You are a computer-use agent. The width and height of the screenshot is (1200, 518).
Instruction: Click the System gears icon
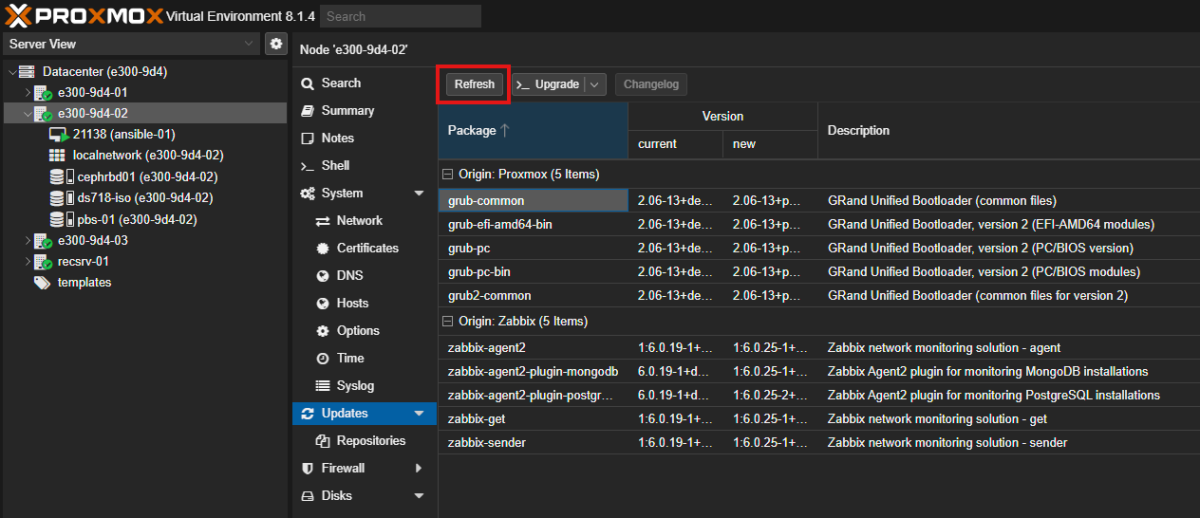coord(308,193)
